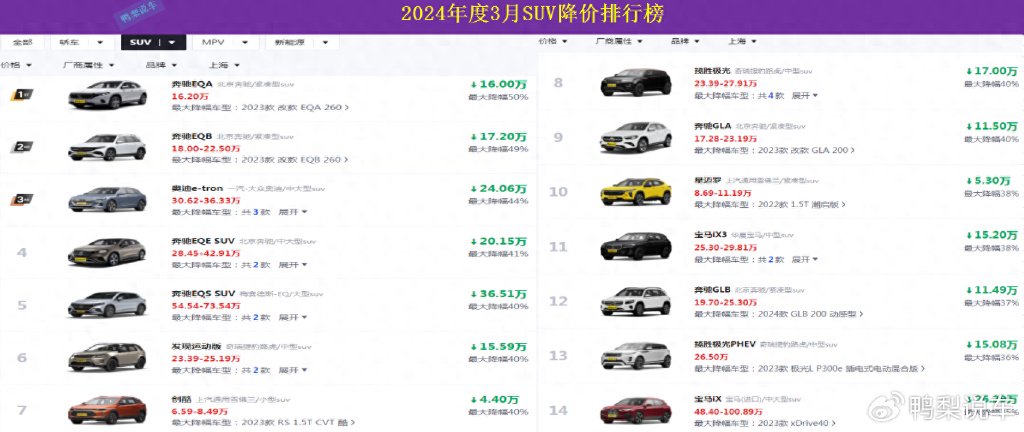This screenshot has width=1024, height=432.
Task: Expand 展开 models under 奔驰EQE SUV
Action: [x=293, y=265]
